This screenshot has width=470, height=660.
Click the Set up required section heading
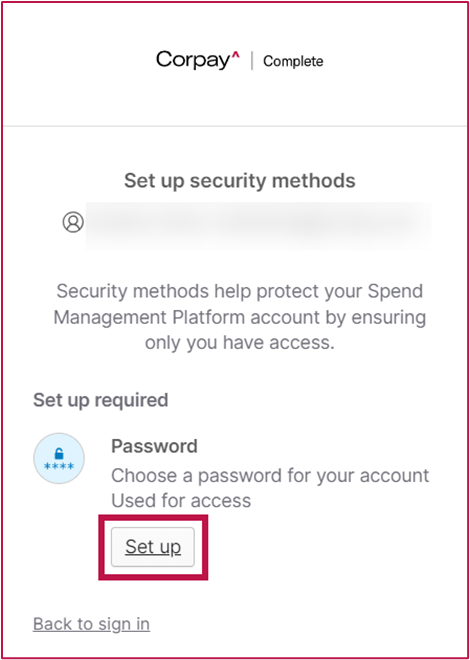pos(101,400)
